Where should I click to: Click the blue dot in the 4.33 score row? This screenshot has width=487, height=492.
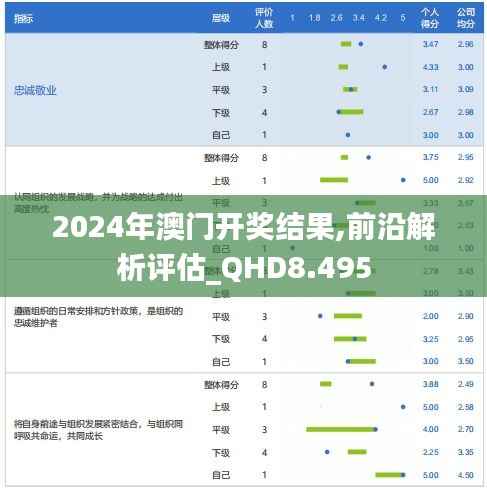384,67
